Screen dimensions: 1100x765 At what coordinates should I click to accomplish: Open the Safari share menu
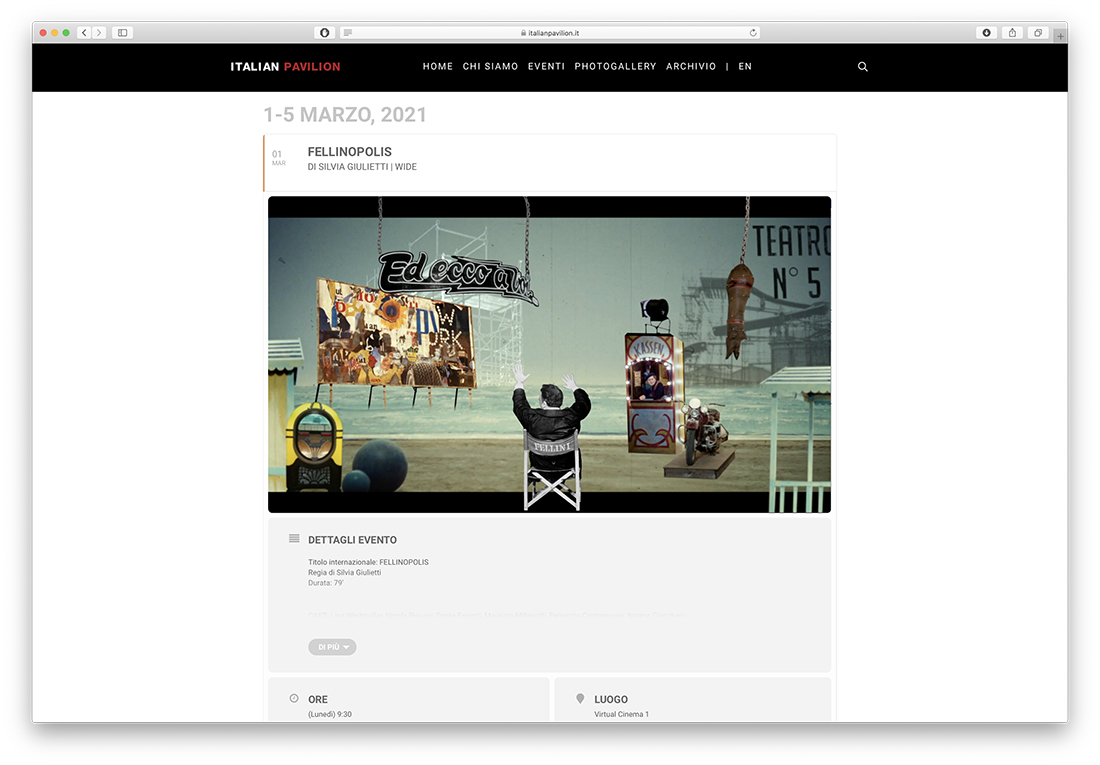(x=1012, y=33)
